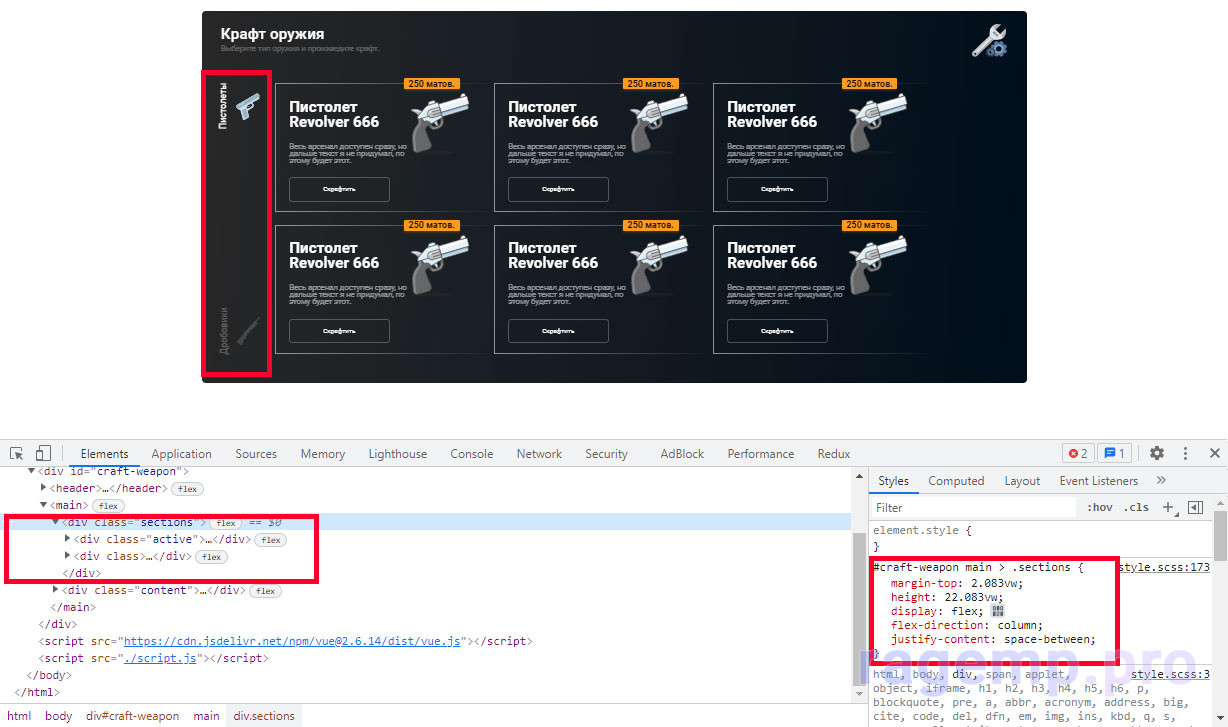Toggle the .cls class editor

[x=1136, y=507]
